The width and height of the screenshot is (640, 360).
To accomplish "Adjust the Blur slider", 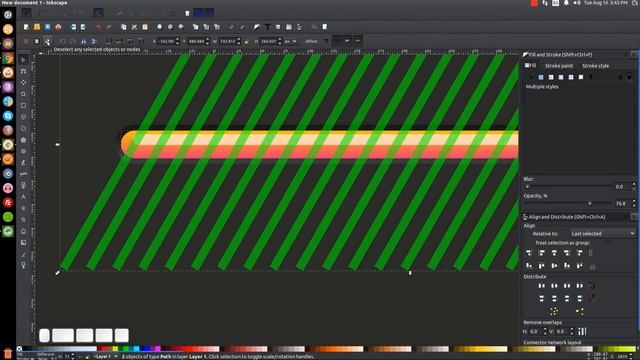I will pyautogui.click(x=568, y=187).
